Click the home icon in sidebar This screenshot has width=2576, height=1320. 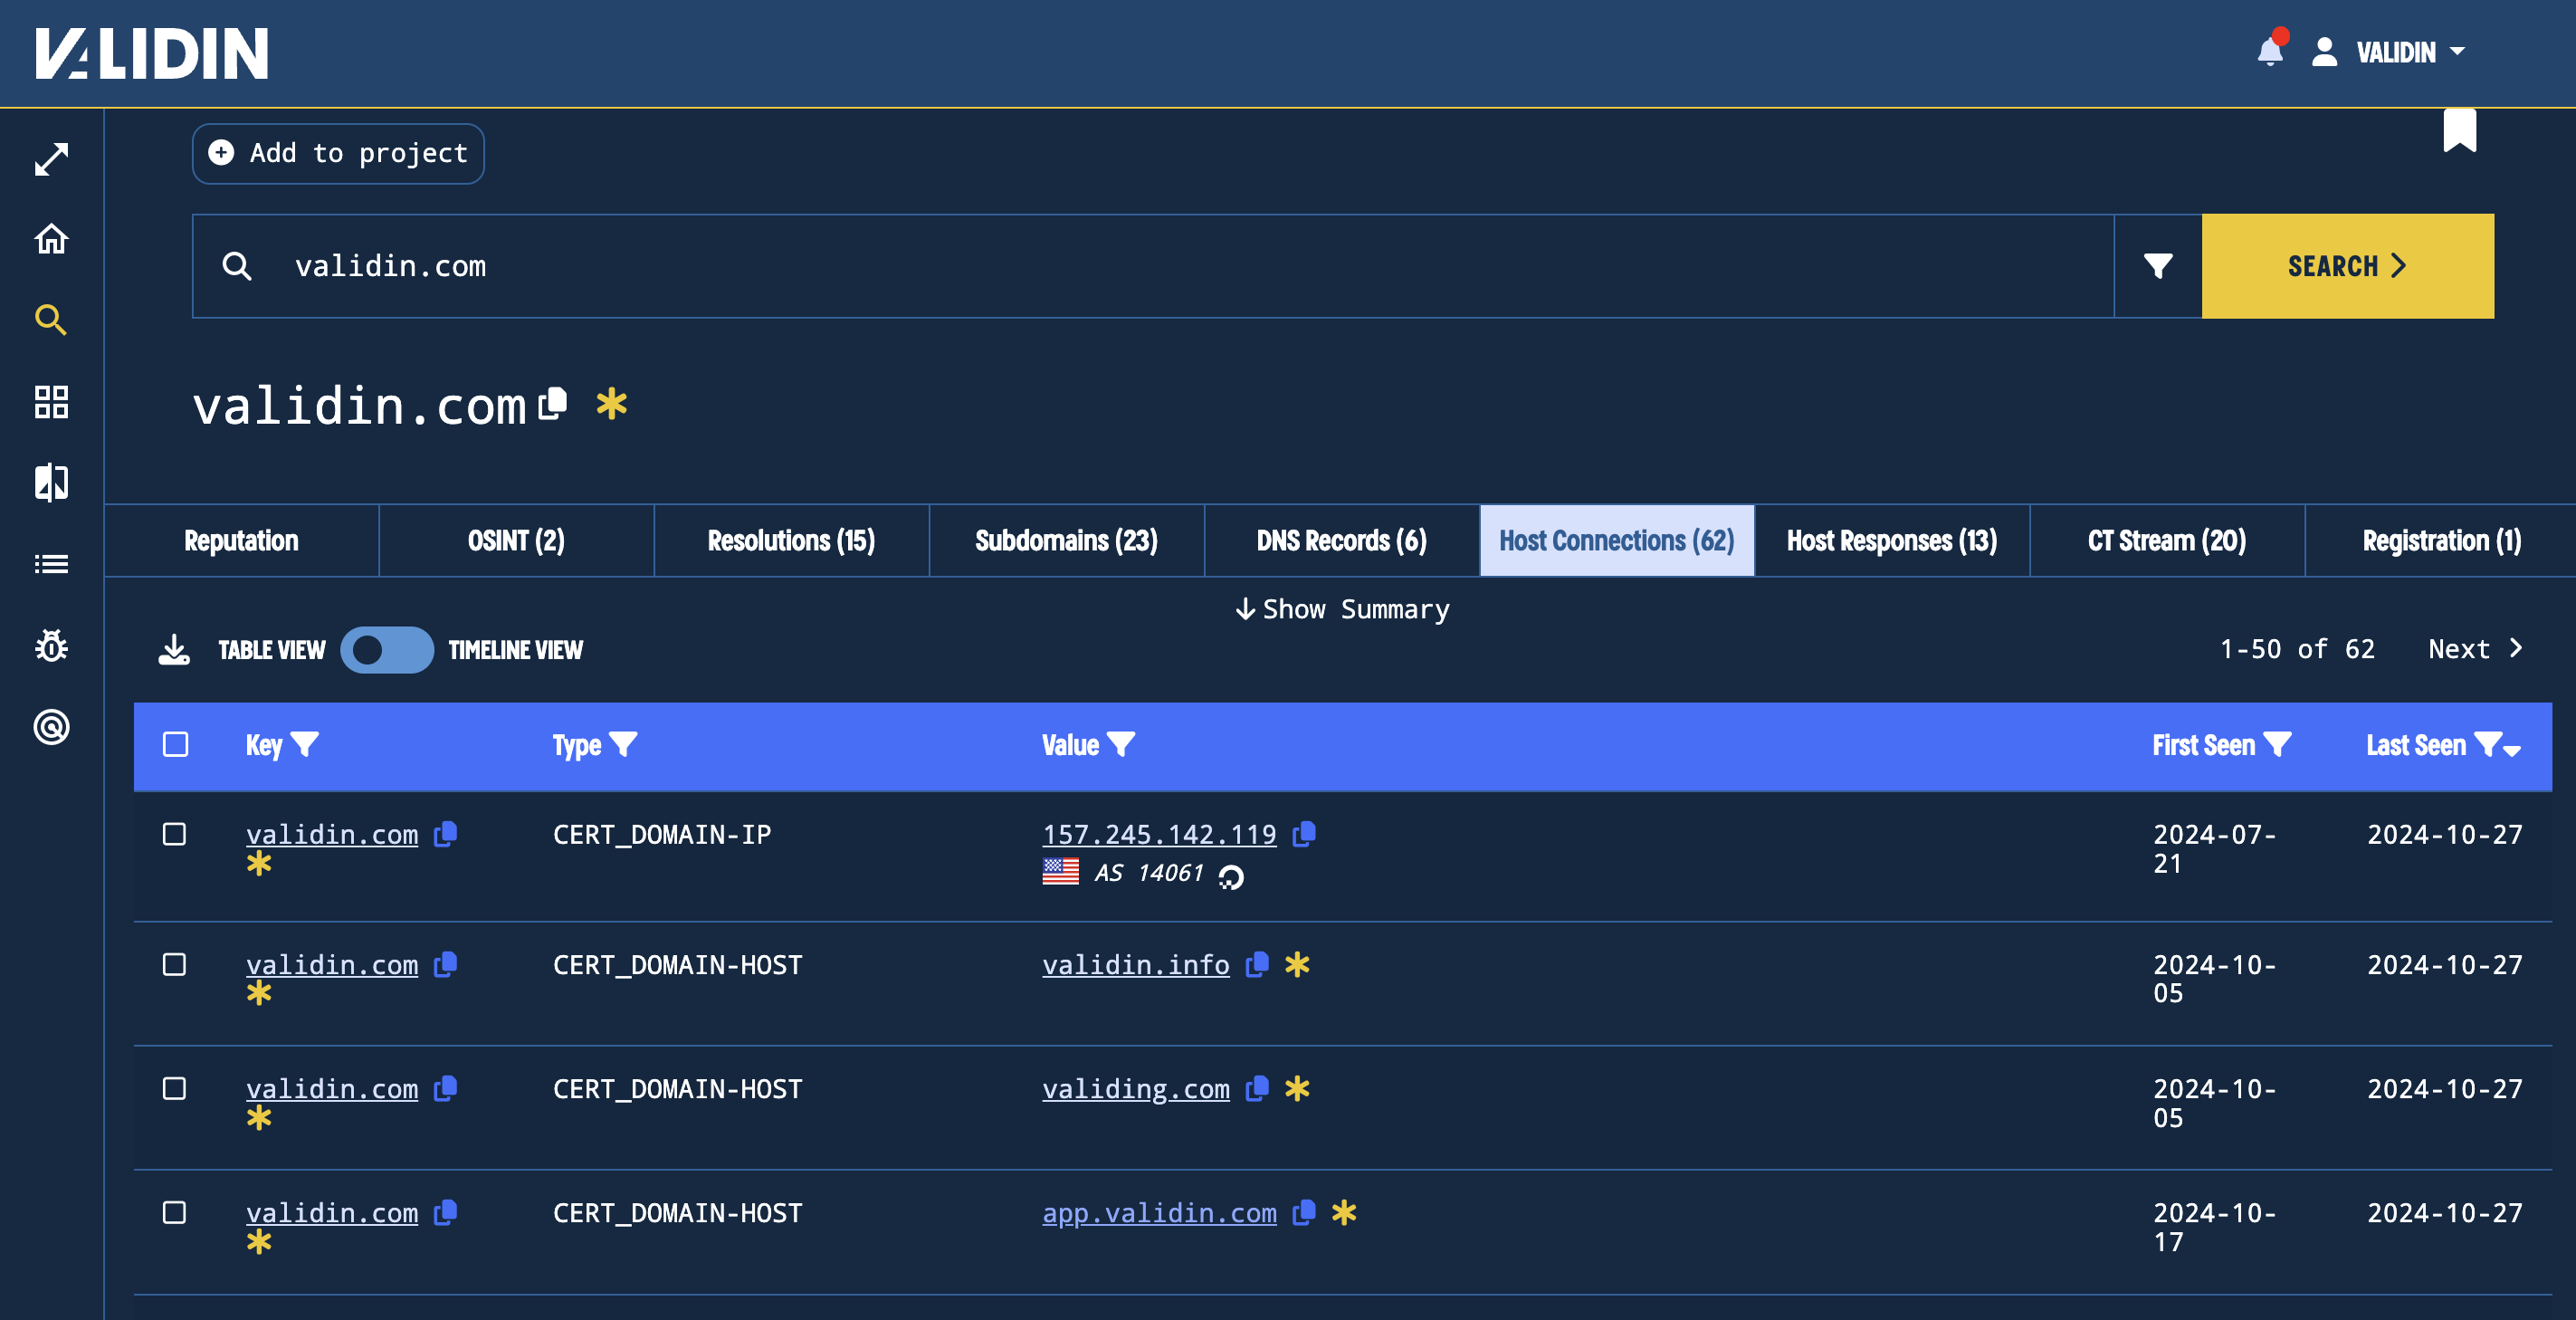click(51, 237)
